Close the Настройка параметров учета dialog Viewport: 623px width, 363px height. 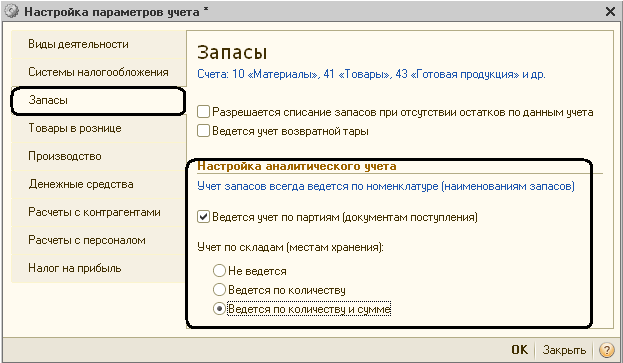pos(610,12)
